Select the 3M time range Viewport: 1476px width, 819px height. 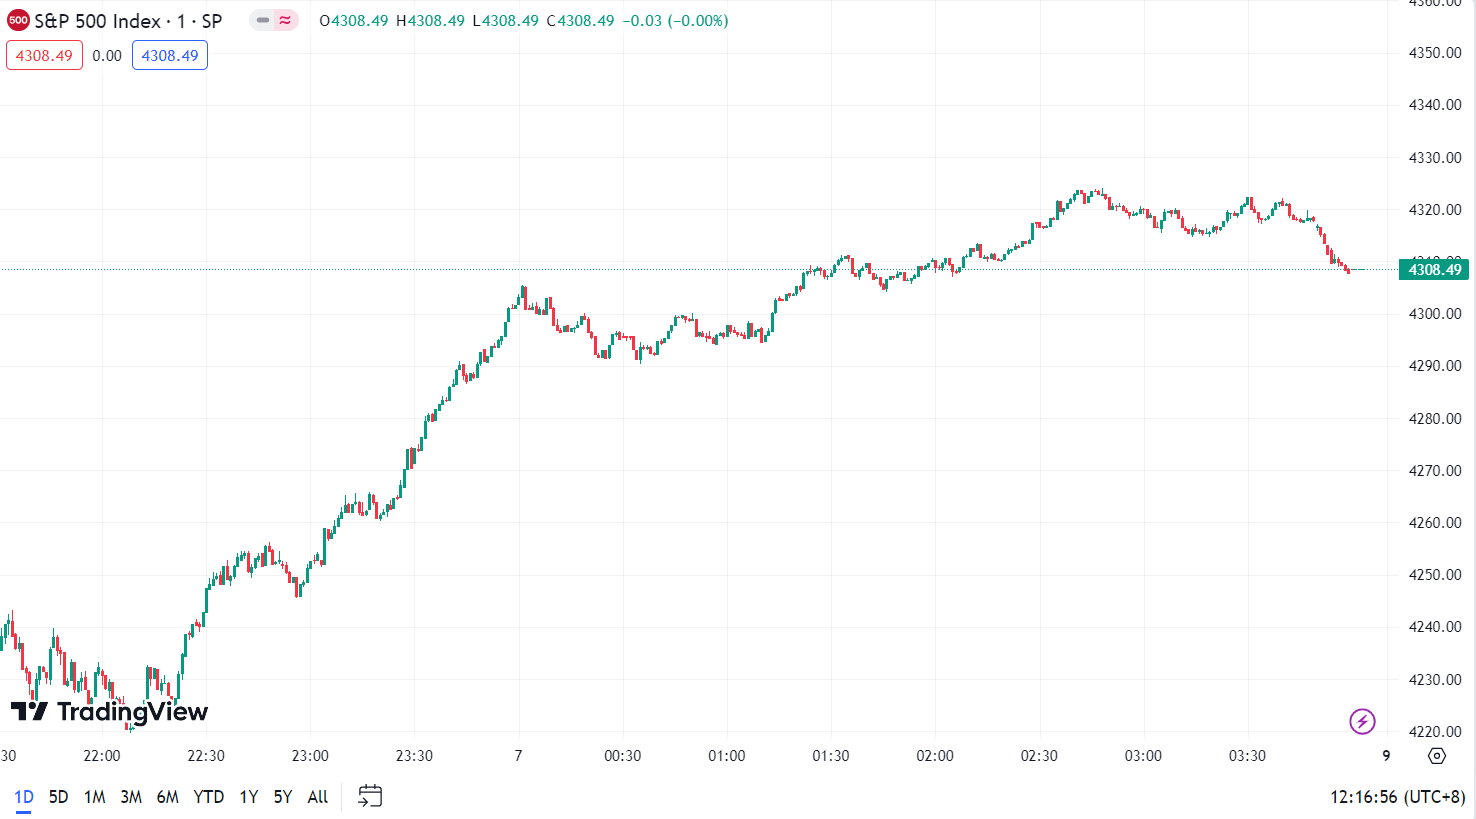(x=131, y=797)
